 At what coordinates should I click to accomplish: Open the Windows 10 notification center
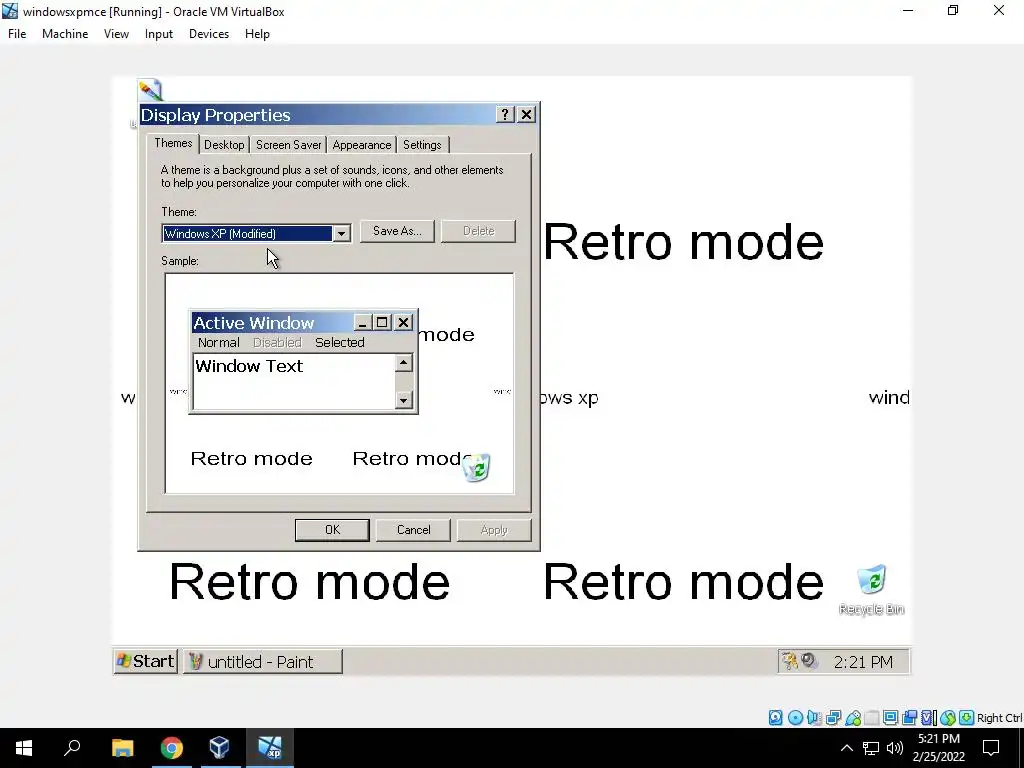tap(991, 748)
